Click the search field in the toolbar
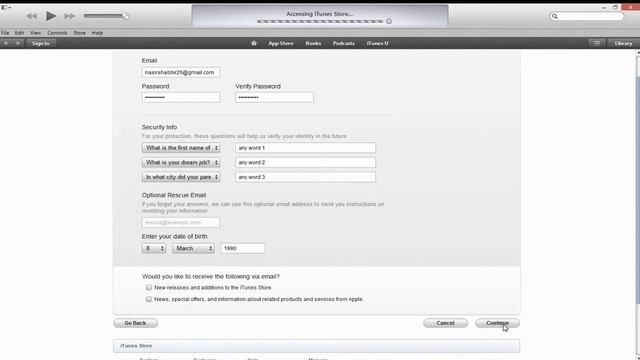The width and height of the screenshot is (640, 360). (x=587, y=16)
